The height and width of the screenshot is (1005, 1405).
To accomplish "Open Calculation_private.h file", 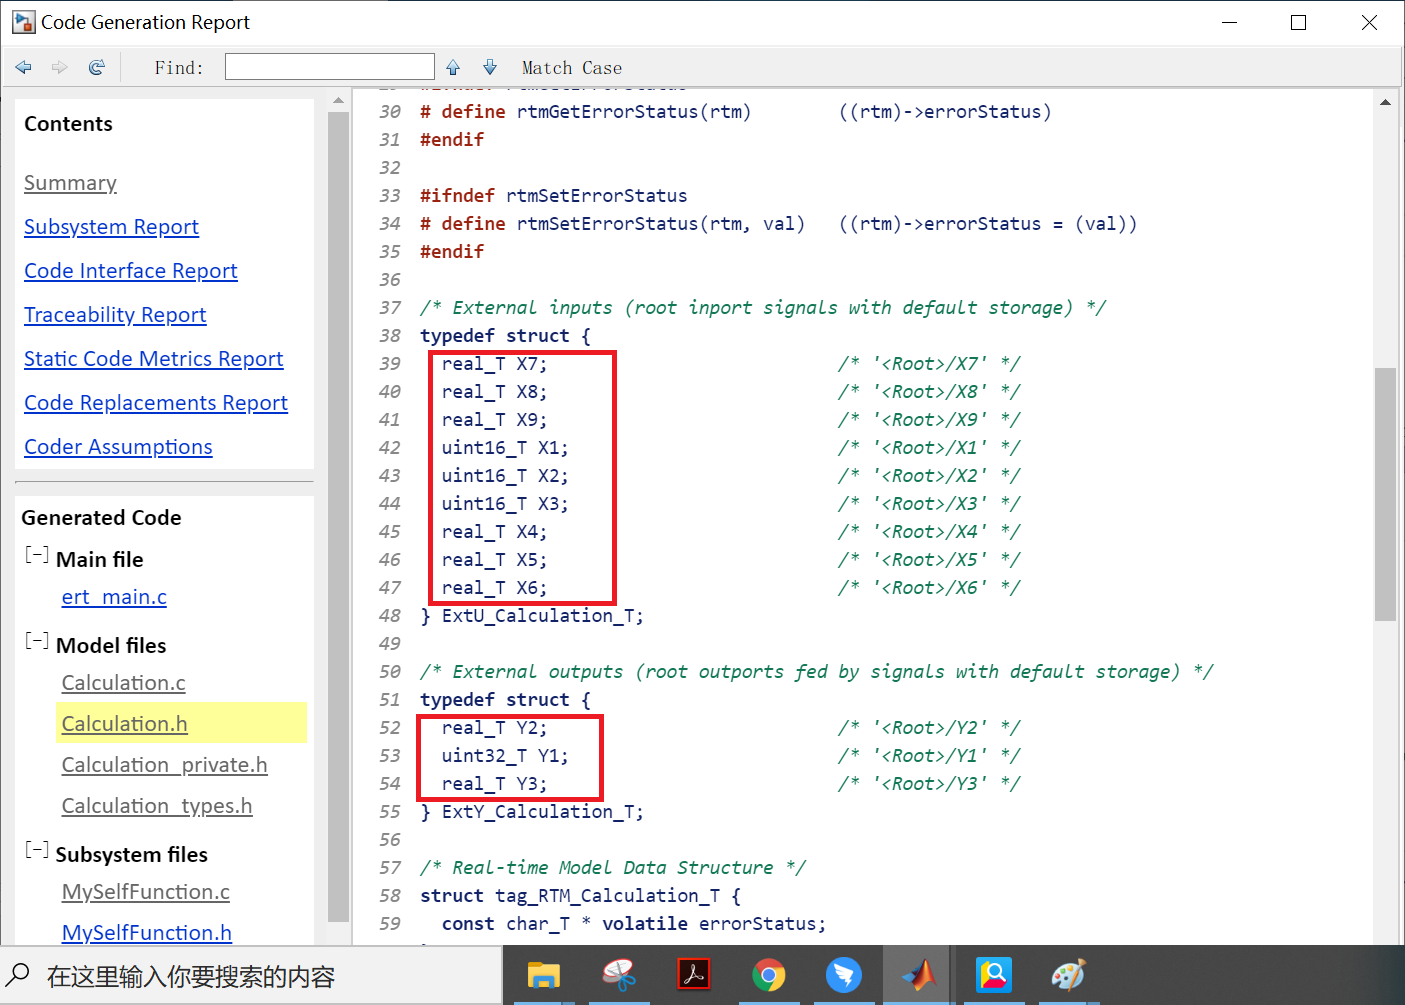I will pos(165,765).
